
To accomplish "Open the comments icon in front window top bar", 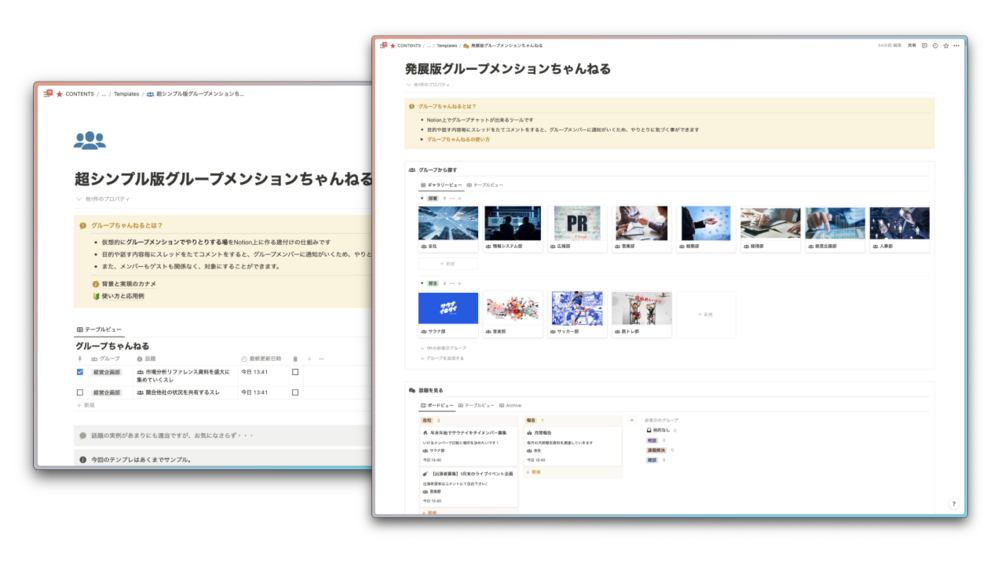I will 924,45.
